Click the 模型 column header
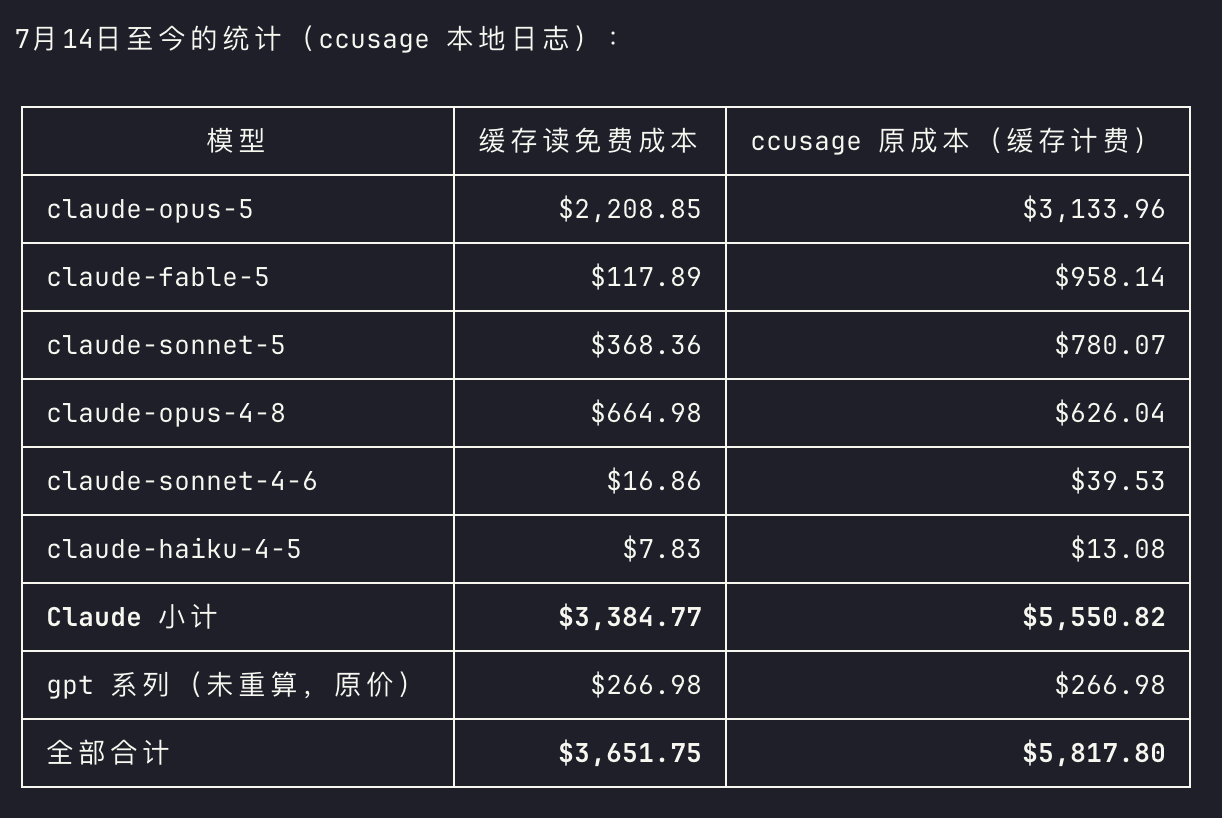This screenshot has width=1222, height=818. [x=237, y=141]
